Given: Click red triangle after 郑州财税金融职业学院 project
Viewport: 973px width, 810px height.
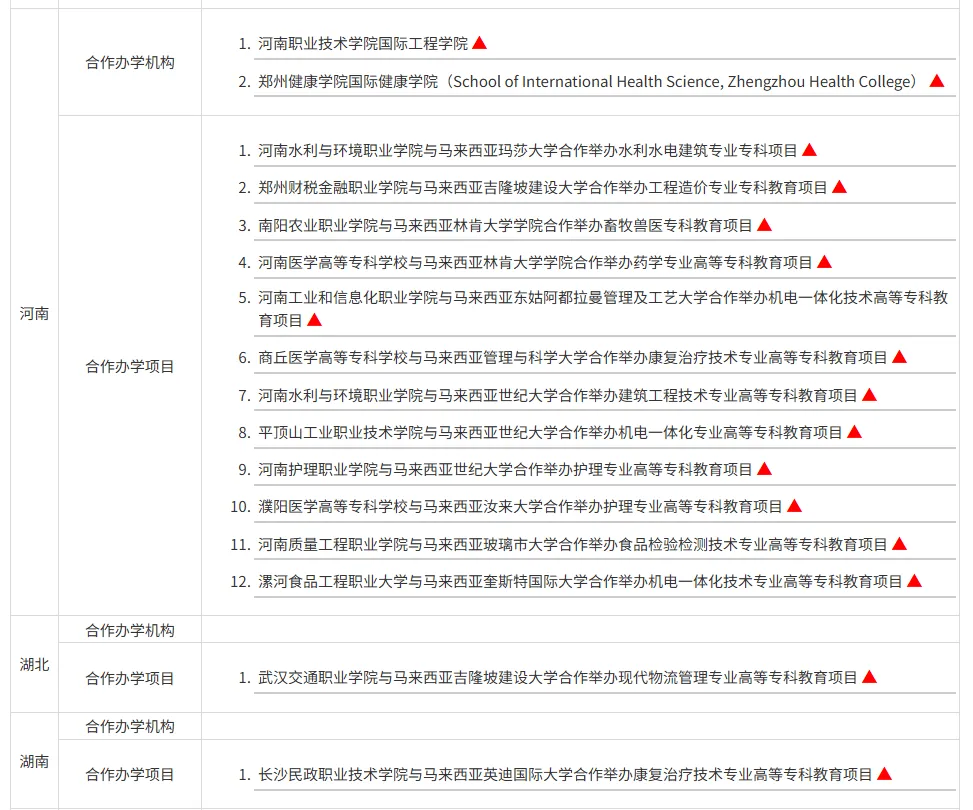Looking at the screenshot, I should click(840, 187).
